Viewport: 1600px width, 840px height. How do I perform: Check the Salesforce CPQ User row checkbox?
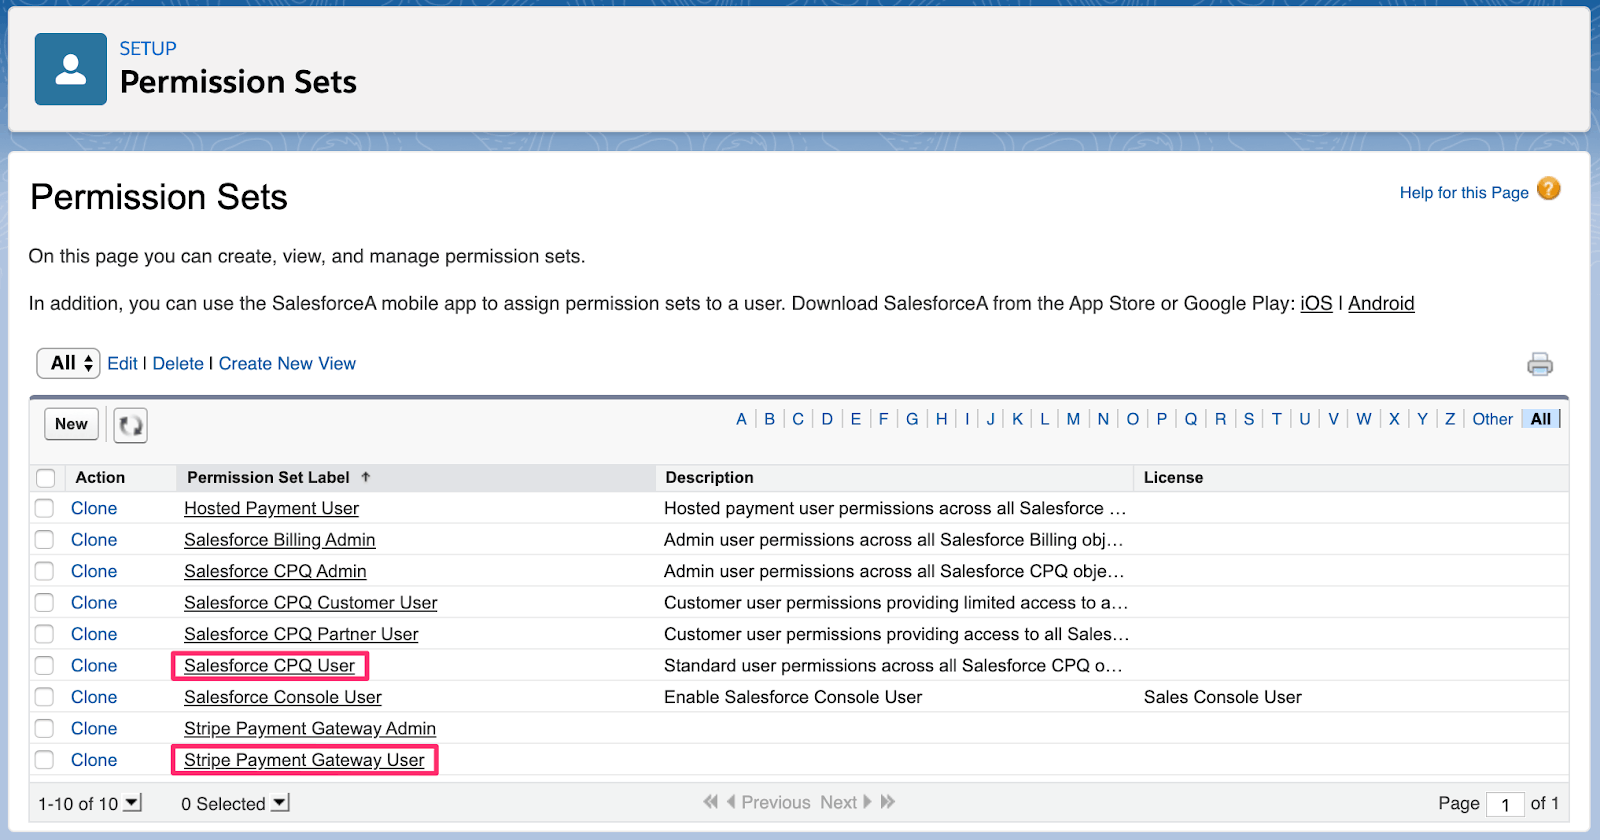tap(44, 666)
